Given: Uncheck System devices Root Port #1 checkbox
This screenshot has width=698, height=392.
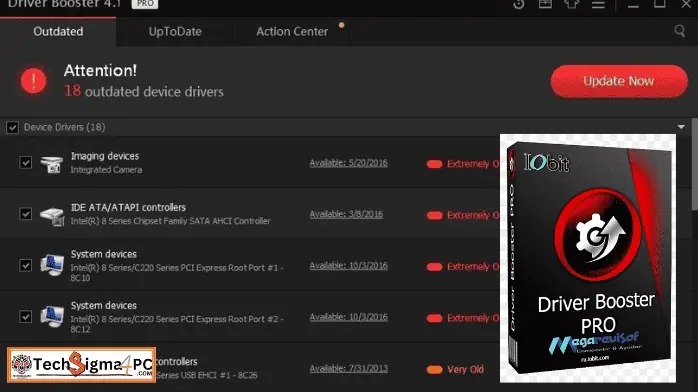Looking at the screenshot, I should [x=25, y=265].
